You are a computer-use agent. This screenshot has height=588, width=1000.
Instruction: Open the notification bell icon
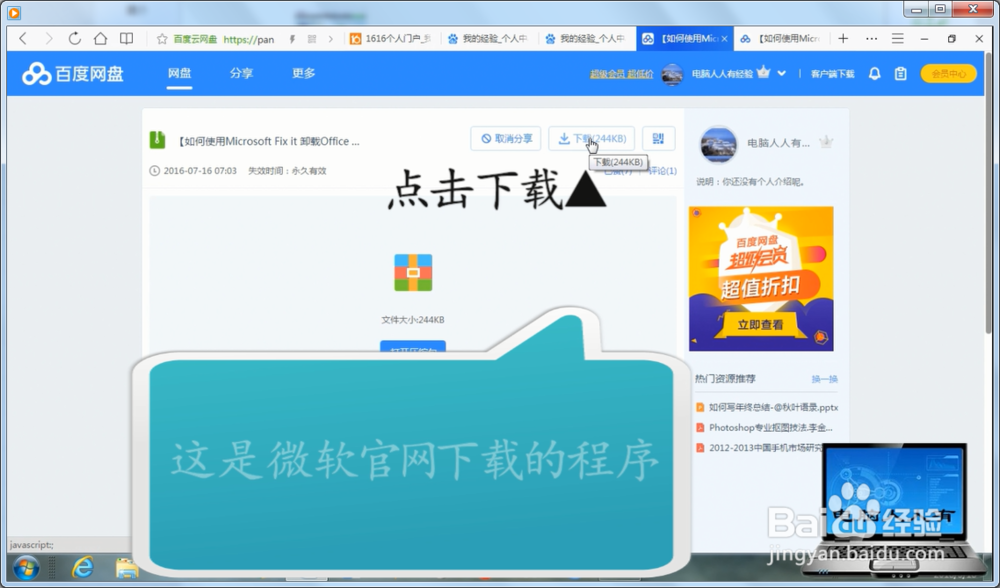click(874, 74)
